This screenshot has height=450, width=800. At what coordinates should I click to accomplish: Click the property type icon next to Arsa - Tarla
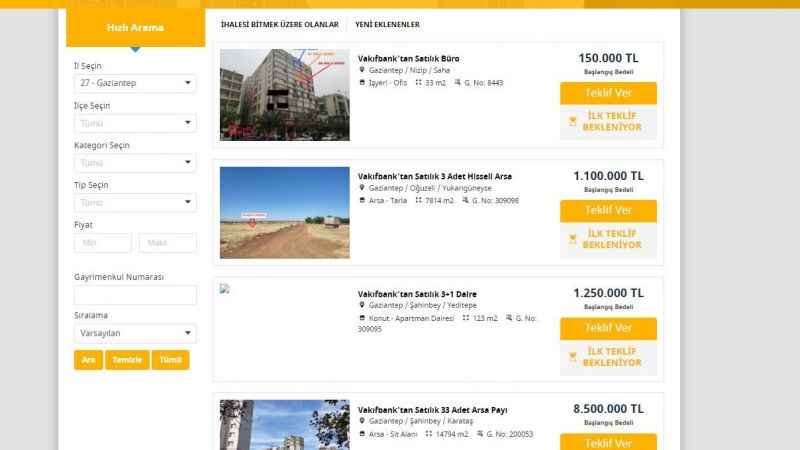(362, 201)
